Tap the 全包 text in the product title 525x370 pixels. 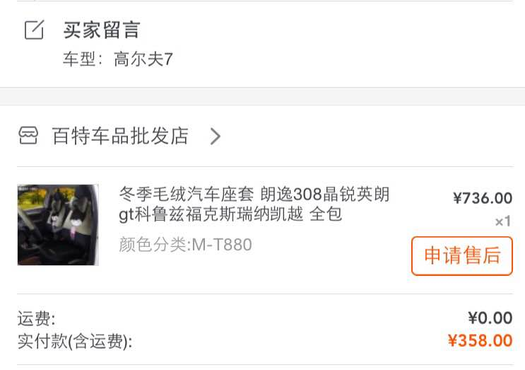pos(326,214)
